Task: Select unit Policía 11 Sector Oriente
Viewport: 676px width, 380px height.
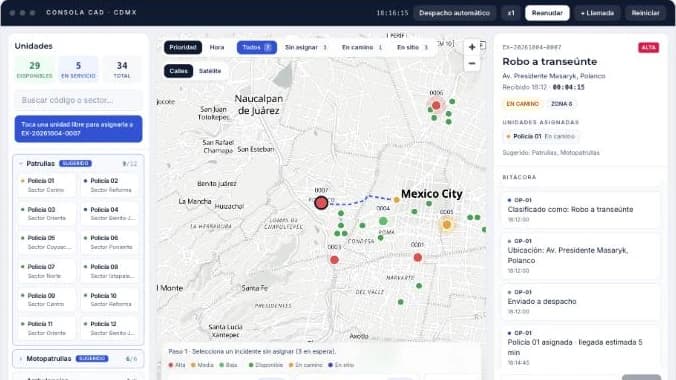Action: click(x=47, y=328)
